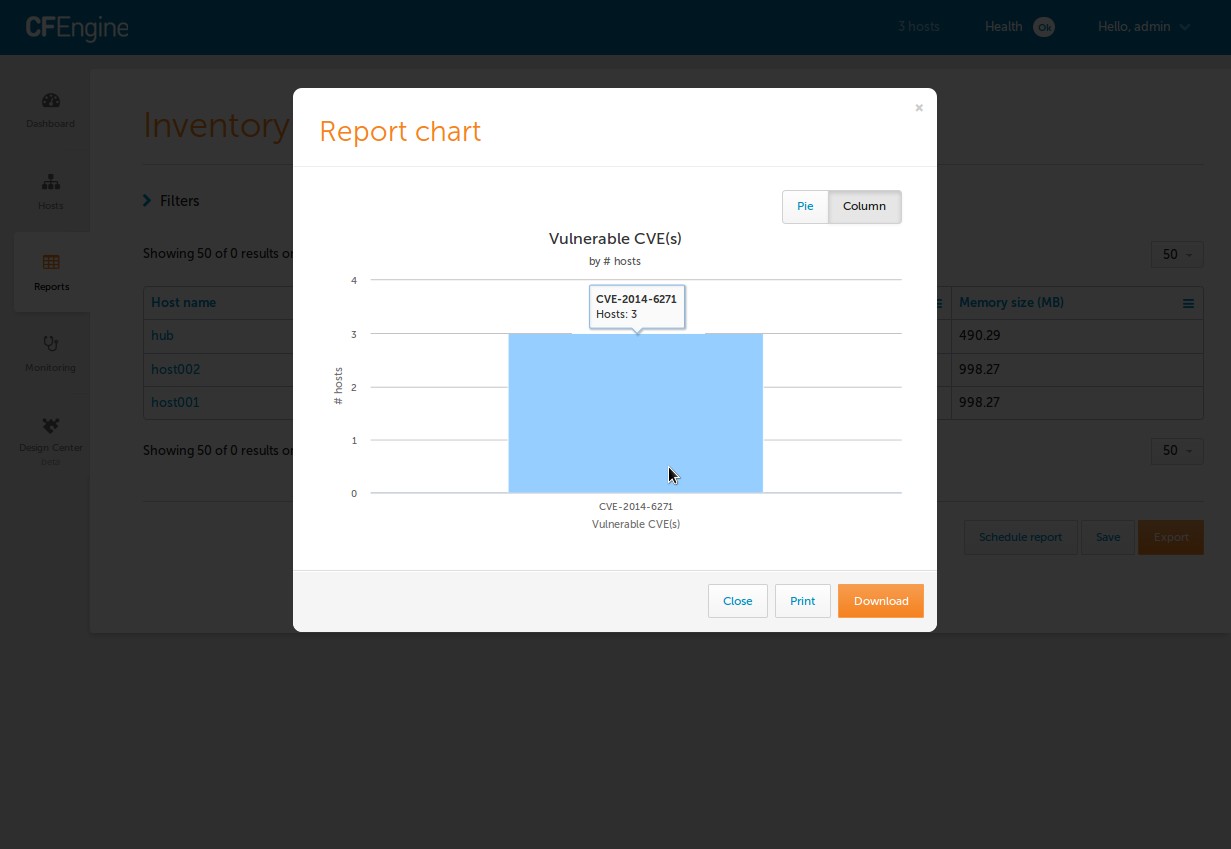Print the Vulnerable CVE(s) chart

tap(802, 601)
